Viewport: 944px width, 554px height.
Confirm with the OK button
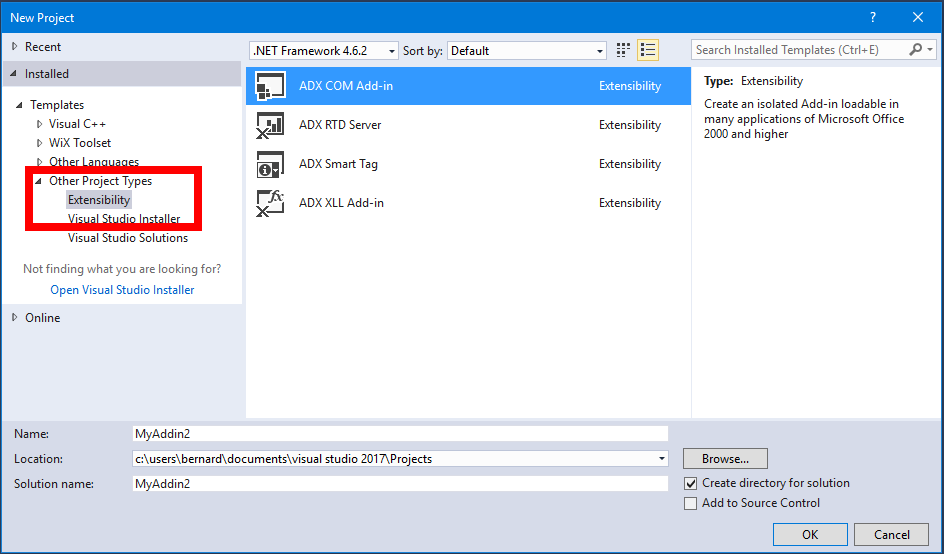coord(810,535)
